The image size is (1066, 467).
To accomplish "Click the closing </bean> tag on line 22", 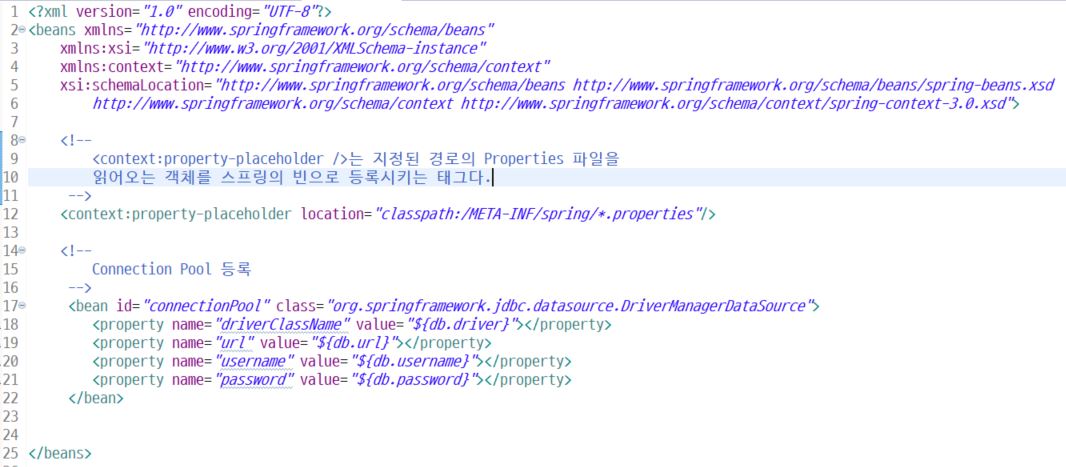I will tap(96, 398).
